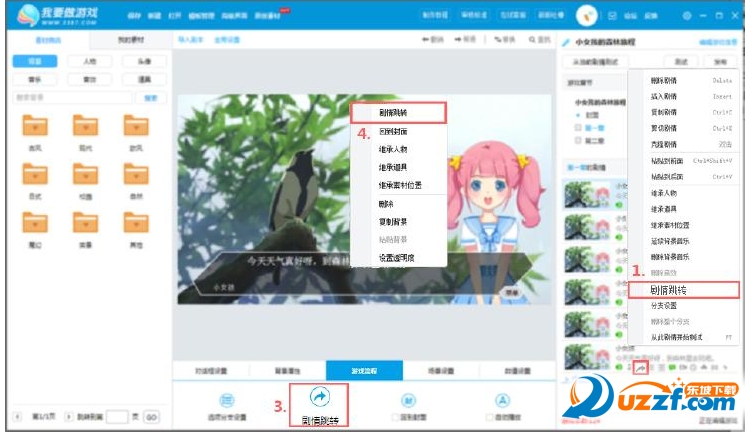The image size is (746, 435).
Task: Open the message icon next to avatar
Action: pos(612,16)
